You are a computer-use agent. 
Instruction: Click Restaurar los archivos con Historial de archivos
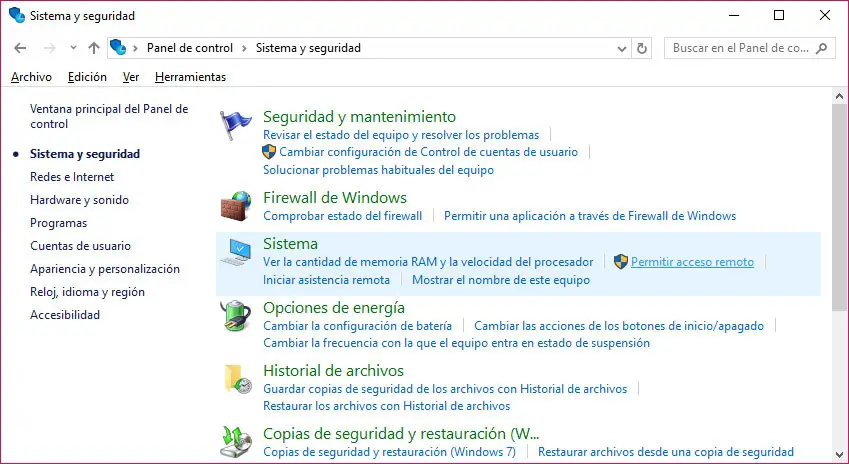click(387, 406)
